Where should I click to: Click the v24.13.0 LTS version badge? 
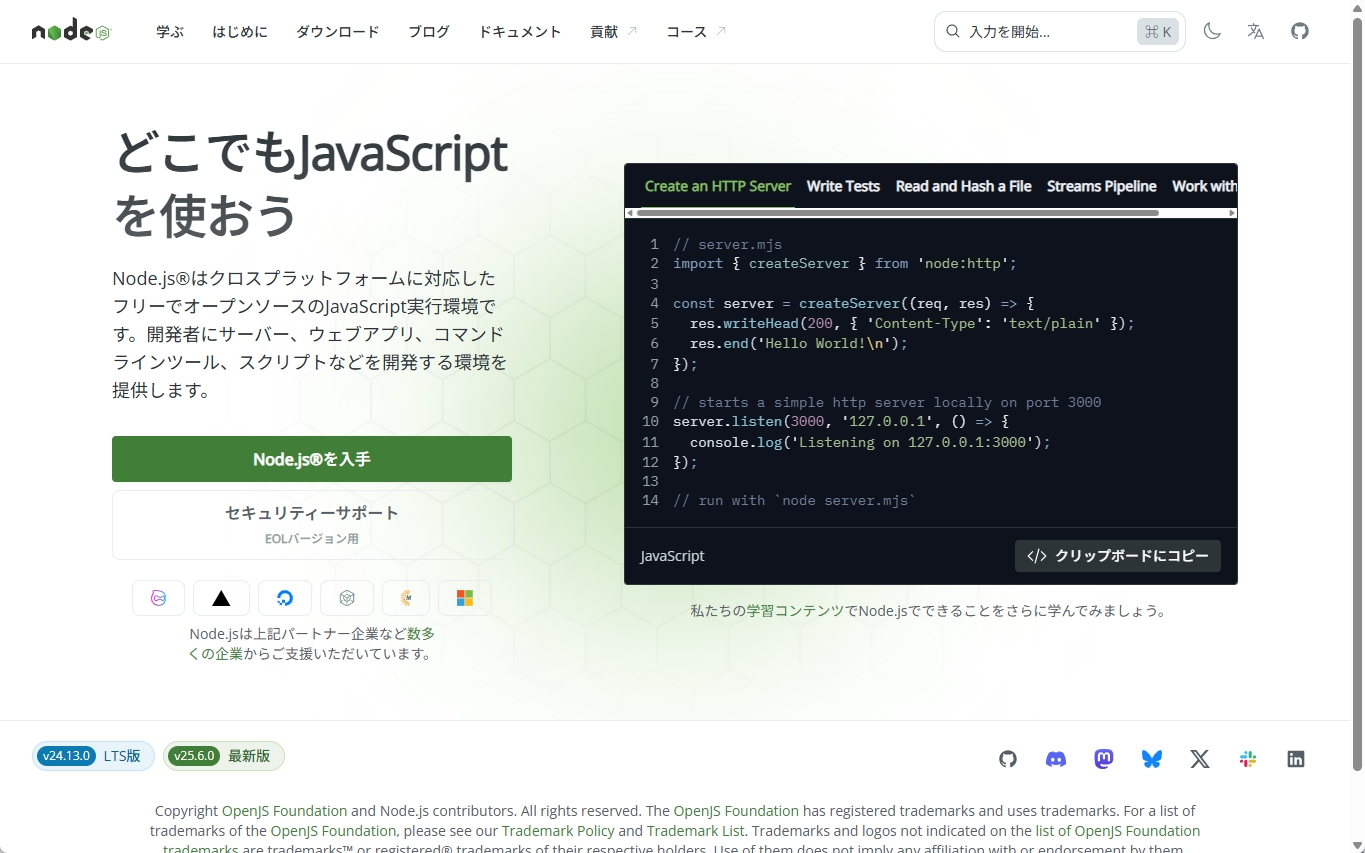pos(93,756)
